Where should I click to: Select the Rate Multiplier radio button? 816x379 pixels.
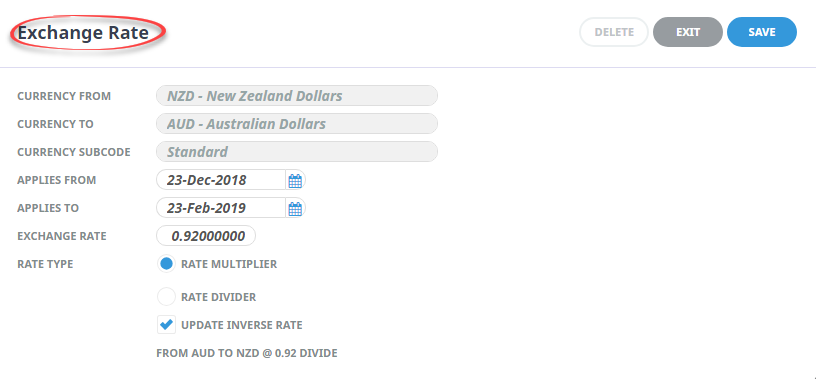click(166, 264)
